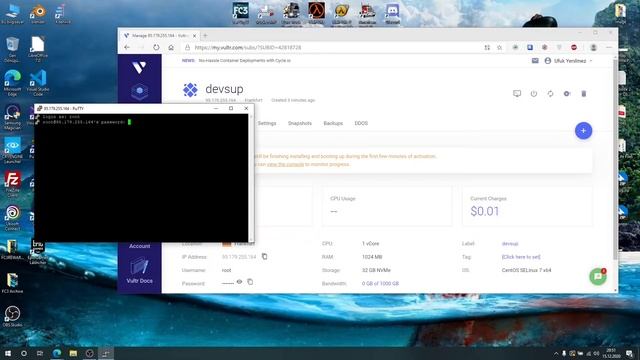Select the Ubisoft Connect desktop shortcut
This screenshot has width=640, height=360.
coord(12,218)
